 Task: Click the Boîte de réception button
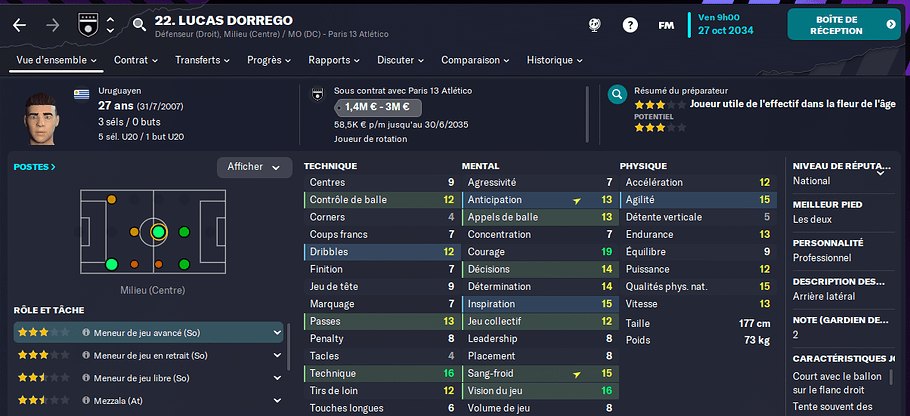(844, 24)
